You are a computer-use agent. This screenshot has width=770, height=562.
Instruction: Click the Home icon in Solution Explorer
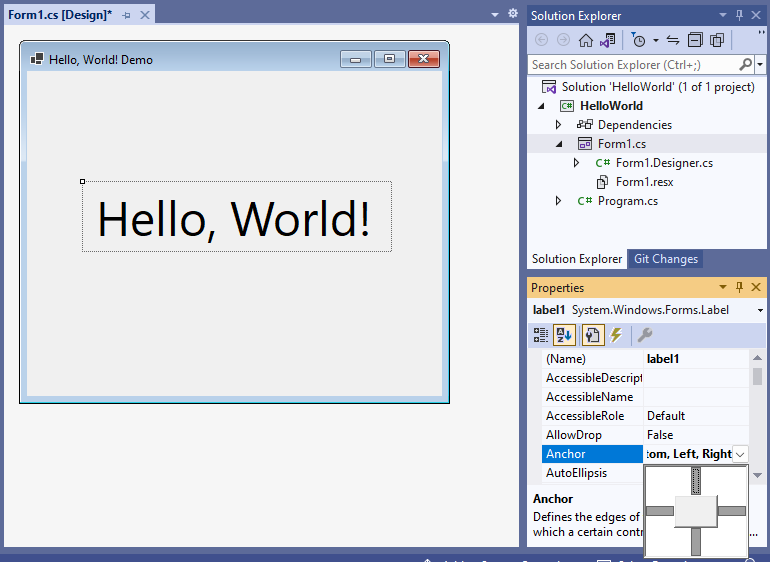tap(585, 40)
